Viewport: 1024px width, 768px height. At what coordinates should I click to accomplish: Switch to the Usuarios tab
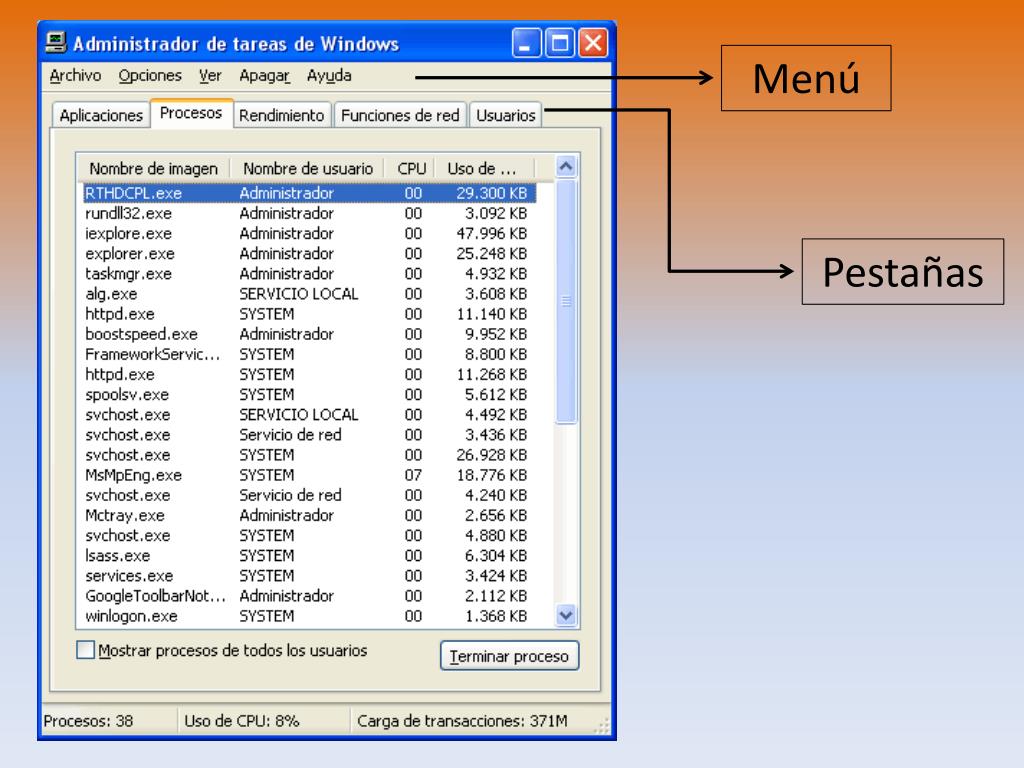click(505, 115)
